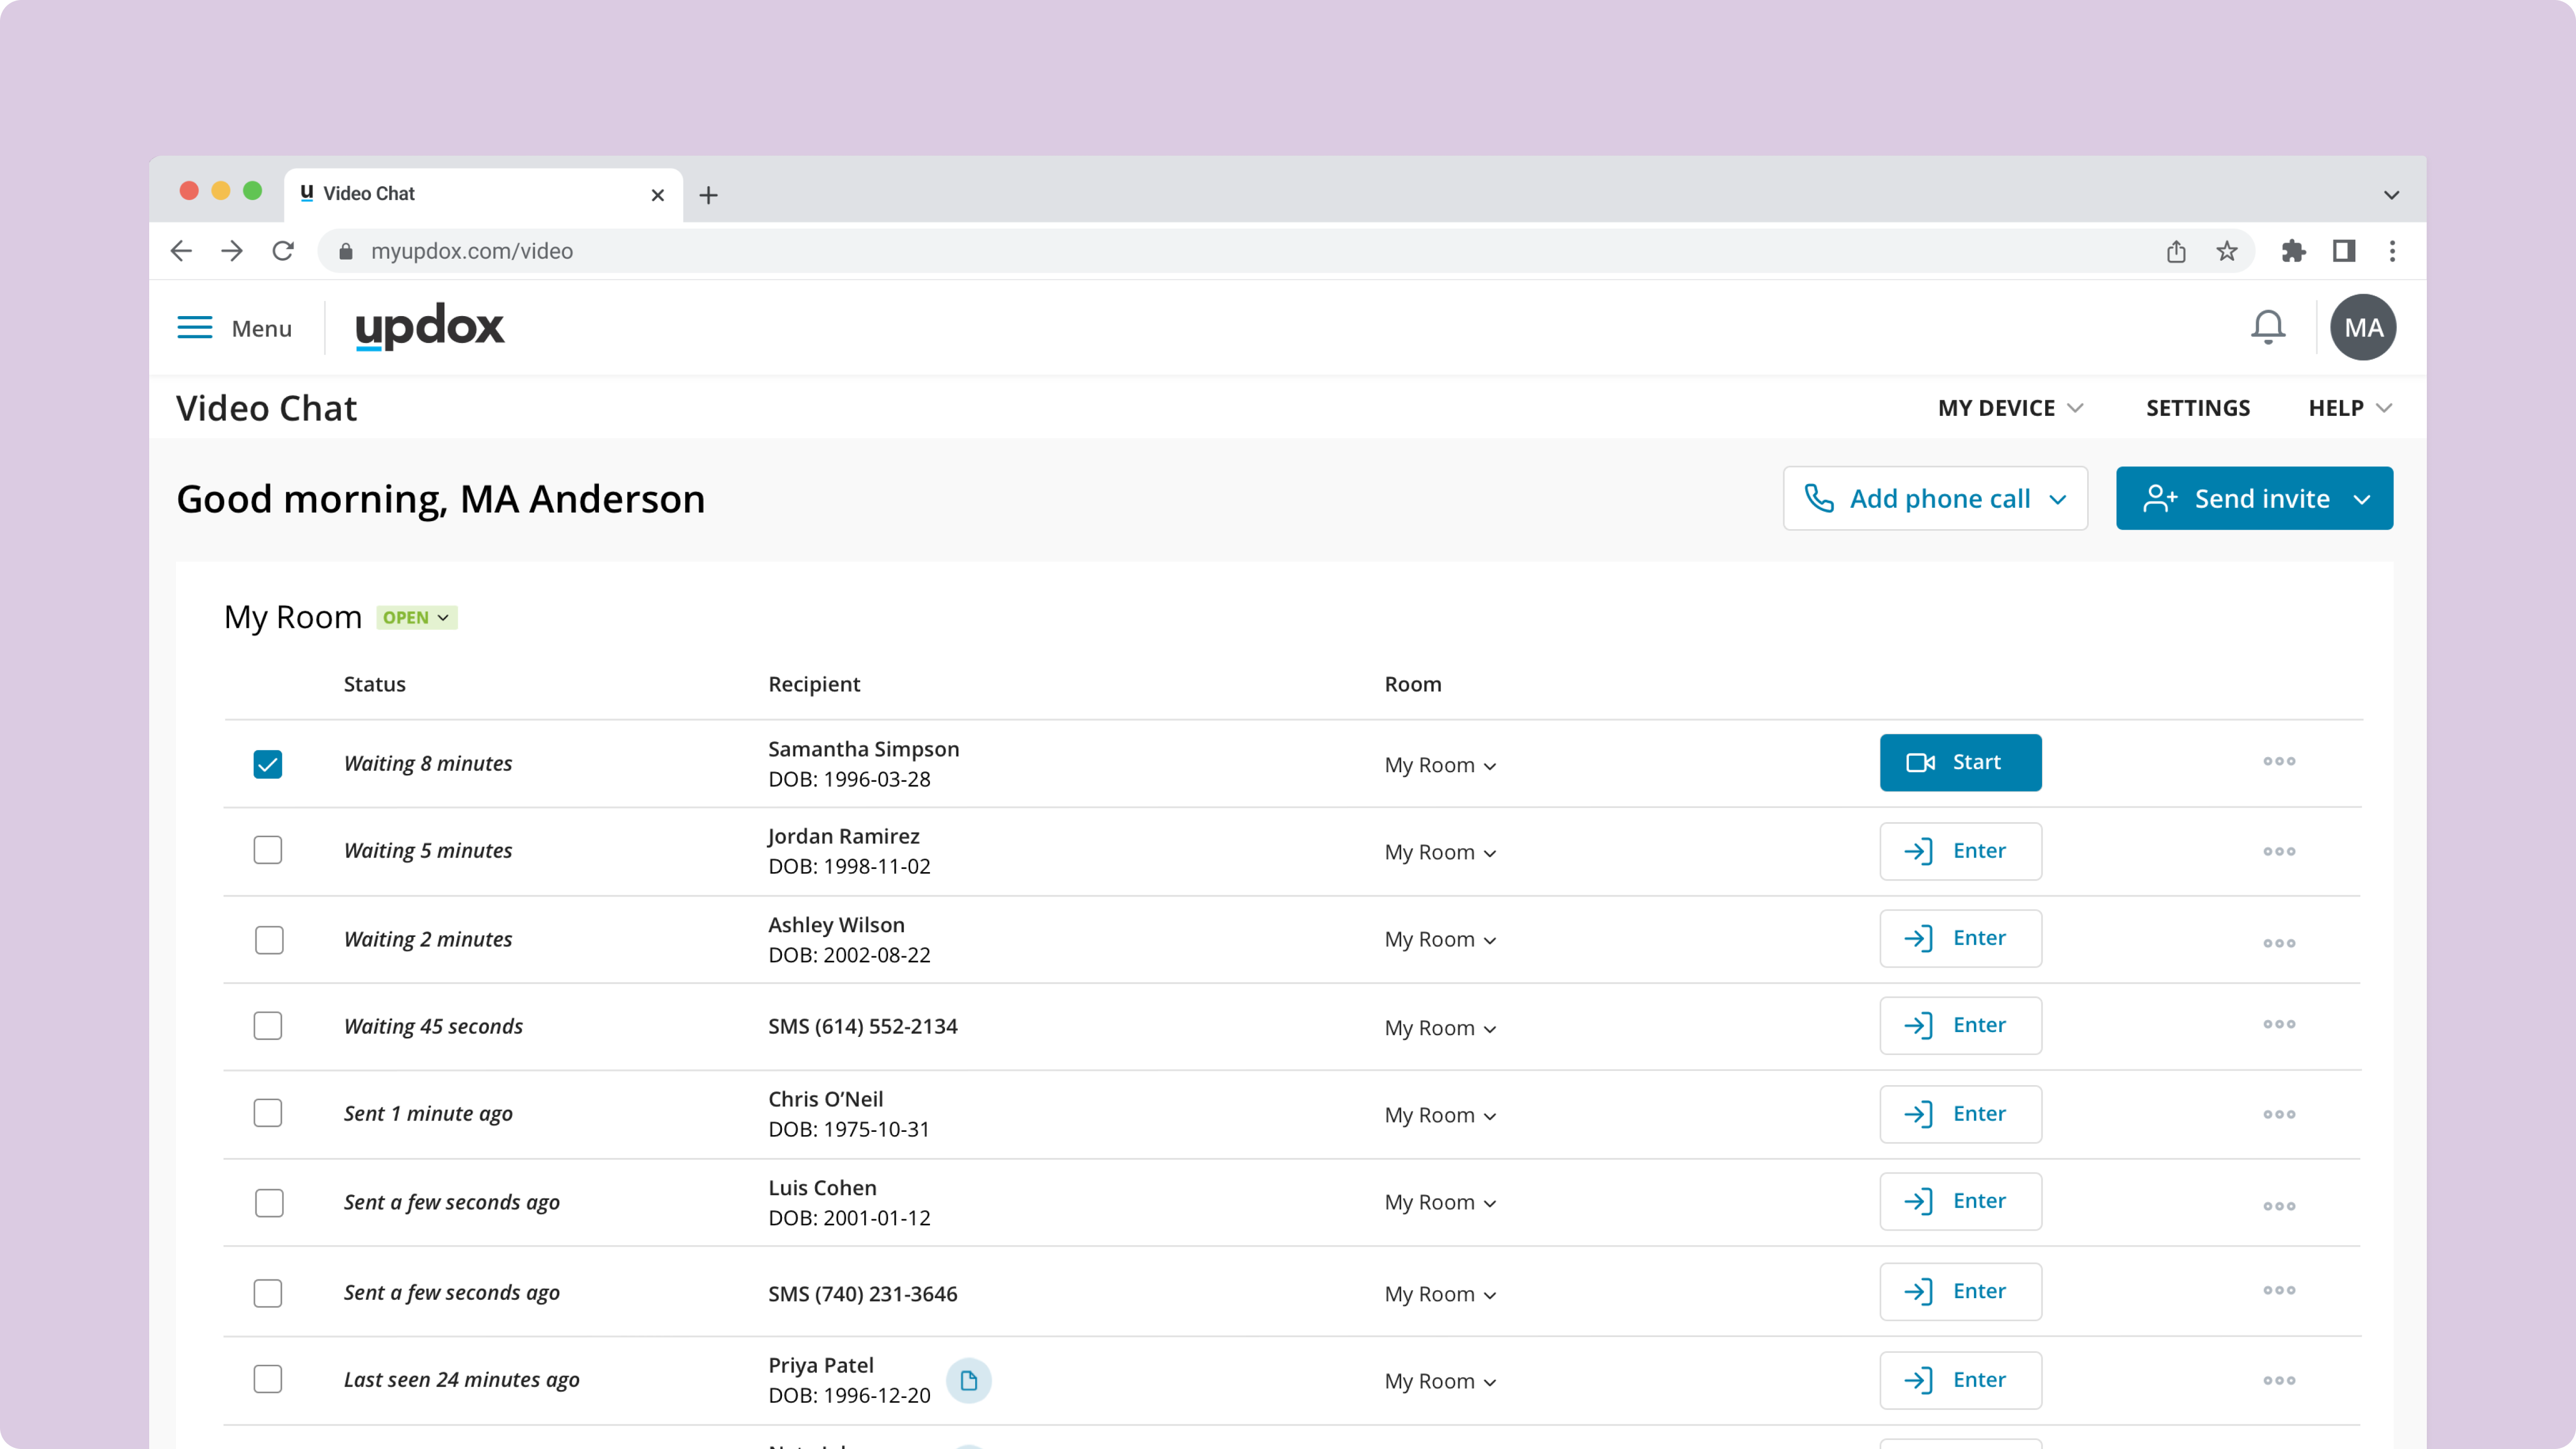Bookmark this page with the star icon
Viewport: 2576px width, 1449px height.
(2226, 251)
